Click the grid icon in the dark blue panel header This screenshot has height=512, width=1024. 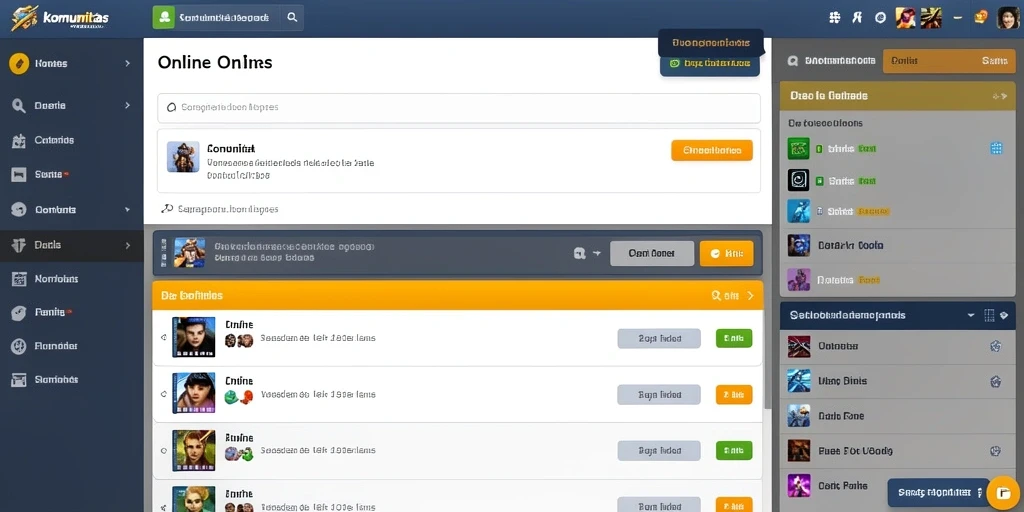(989, 315)
